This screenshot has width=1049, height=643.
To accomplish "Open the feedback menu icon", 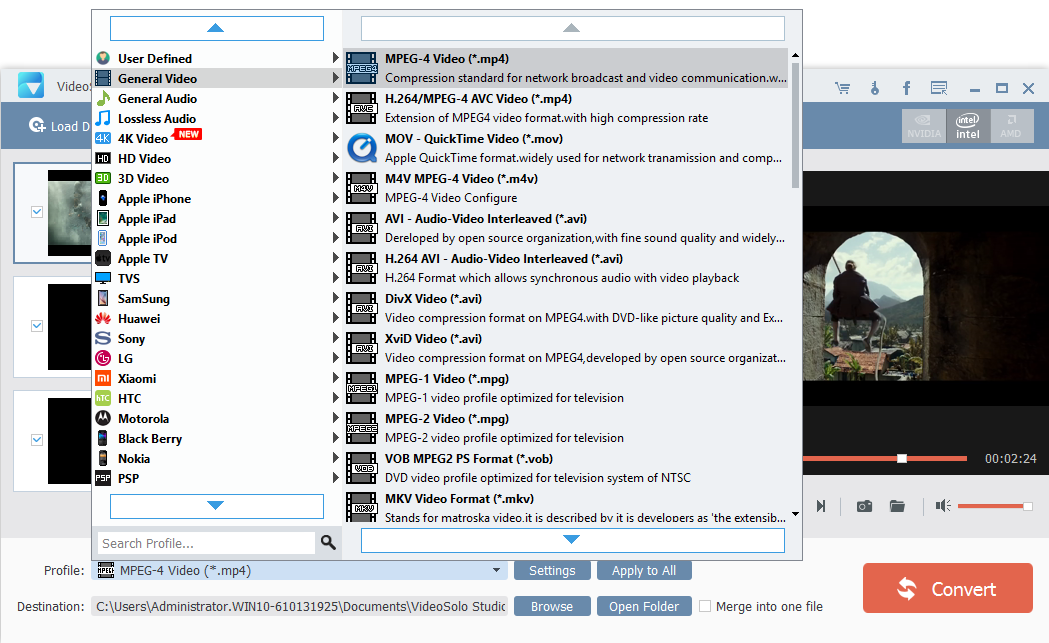I will 939,88.
